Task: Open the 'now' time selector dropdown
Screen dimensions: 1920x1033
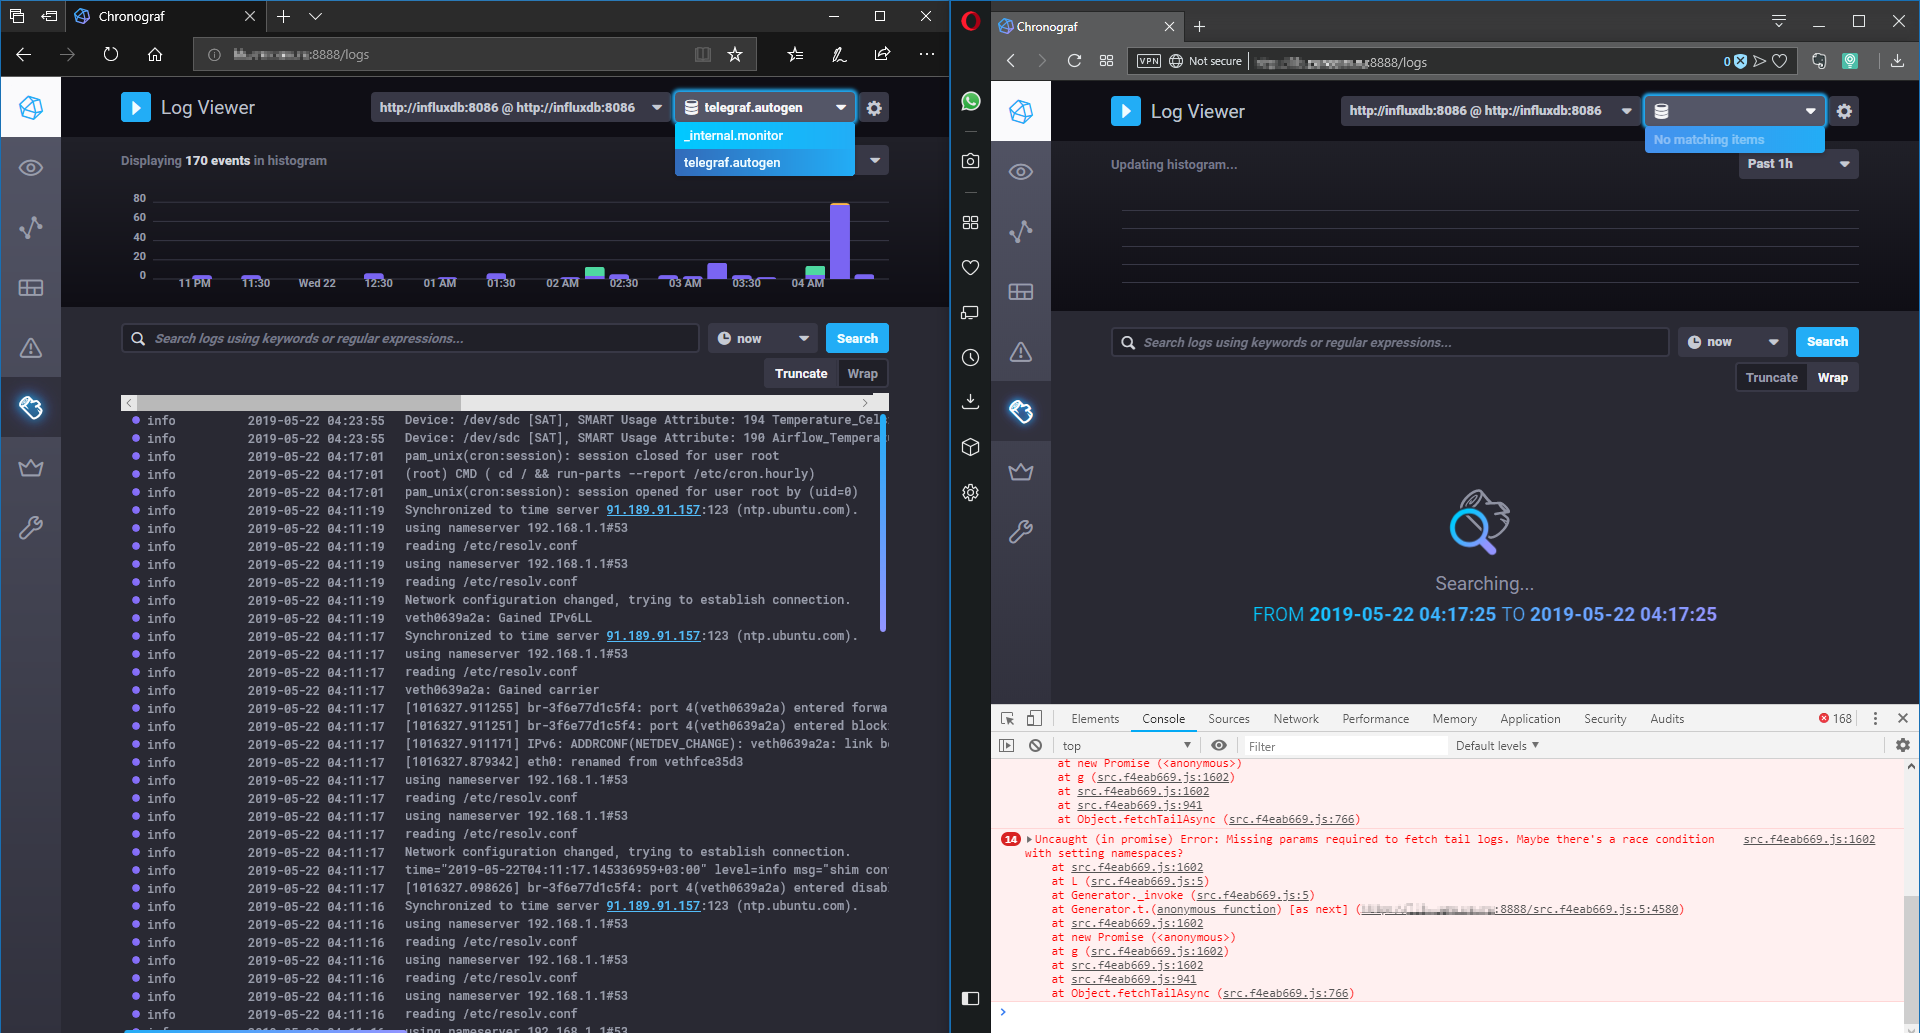Action: 762,338
